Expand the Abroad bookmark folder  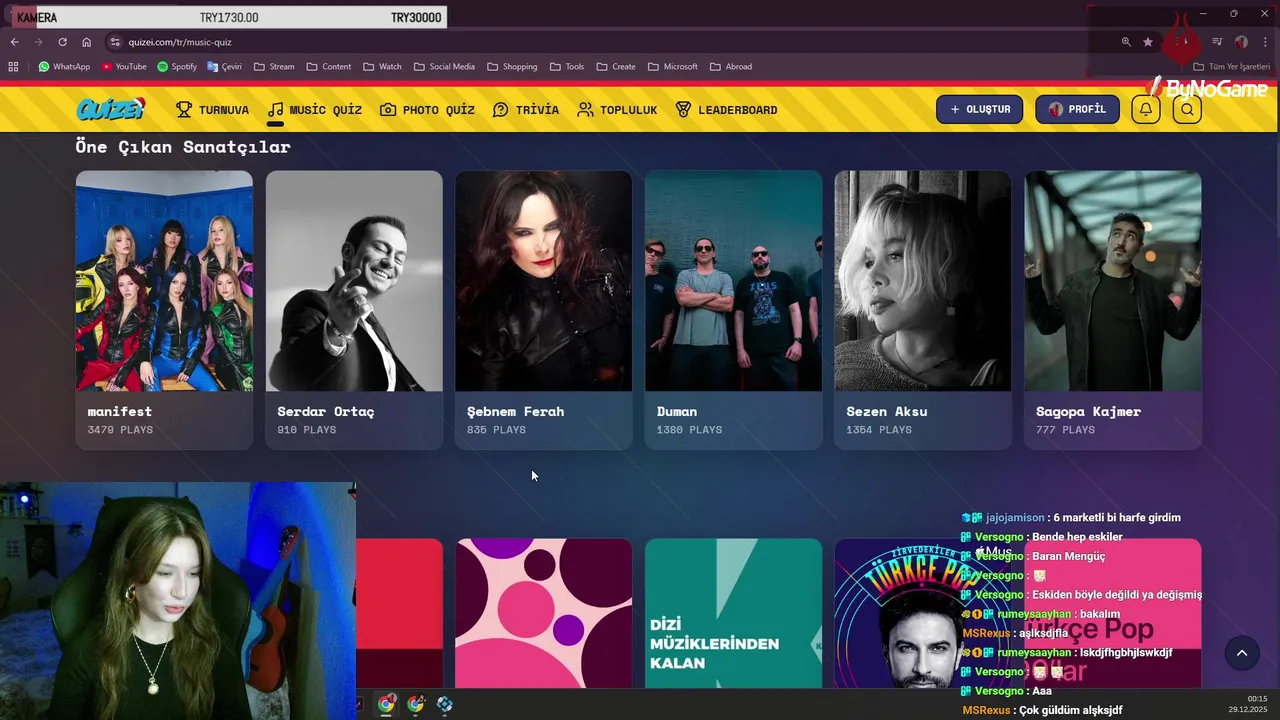(x=731, y=67)
